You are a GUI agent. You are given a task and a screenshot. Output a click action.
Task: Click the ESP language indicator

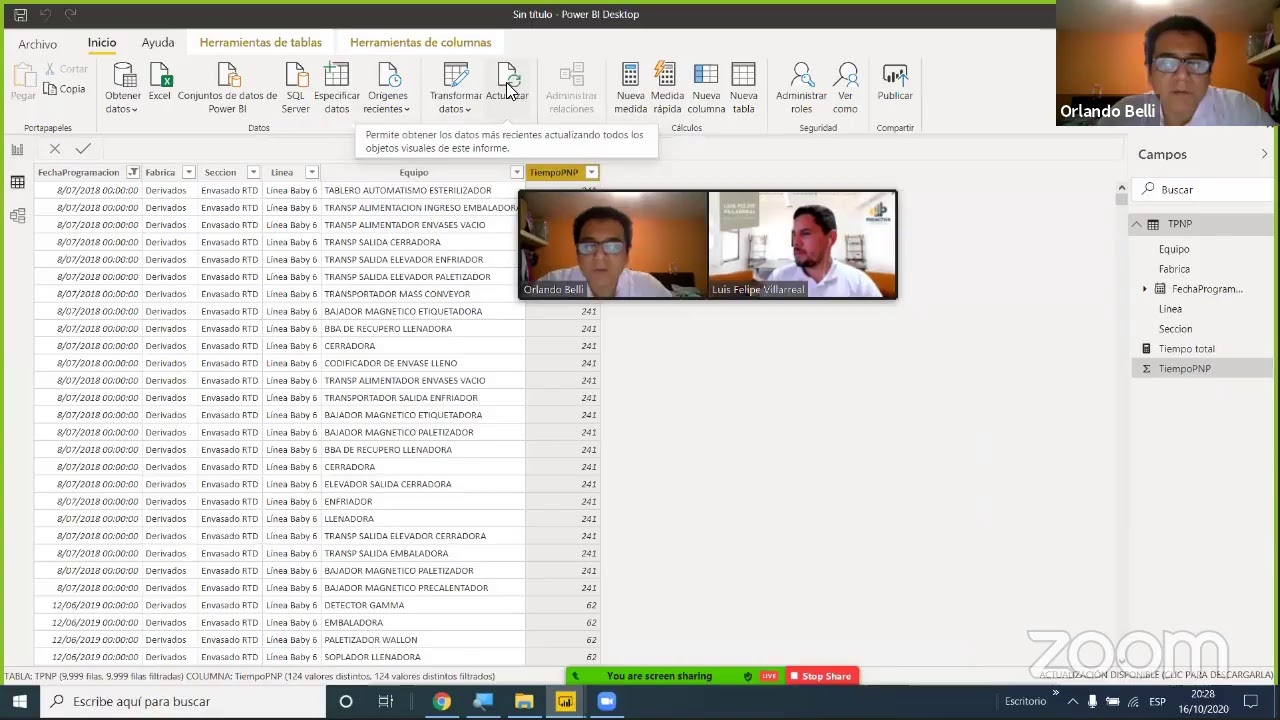(1157, 701)
